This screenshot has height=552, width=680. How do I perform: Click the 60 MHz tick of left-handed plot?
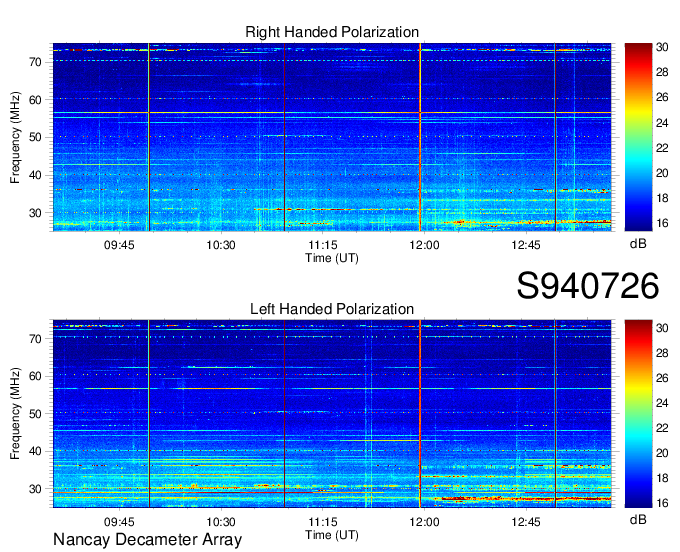tap(36, 376)
